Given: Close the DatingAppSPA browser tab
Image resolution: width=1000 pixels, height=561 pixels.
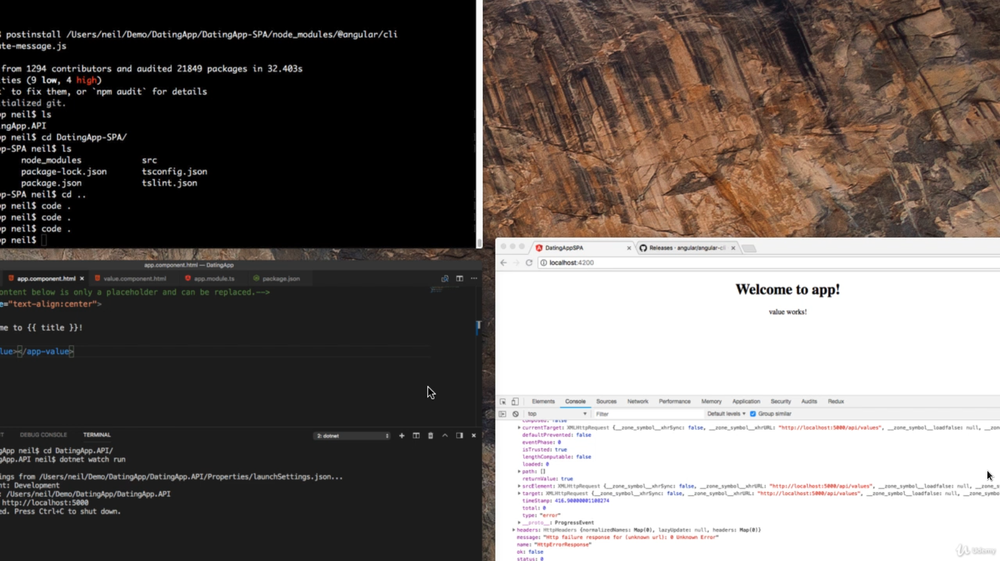Looking at the screenshot, I should pos(629,248).
